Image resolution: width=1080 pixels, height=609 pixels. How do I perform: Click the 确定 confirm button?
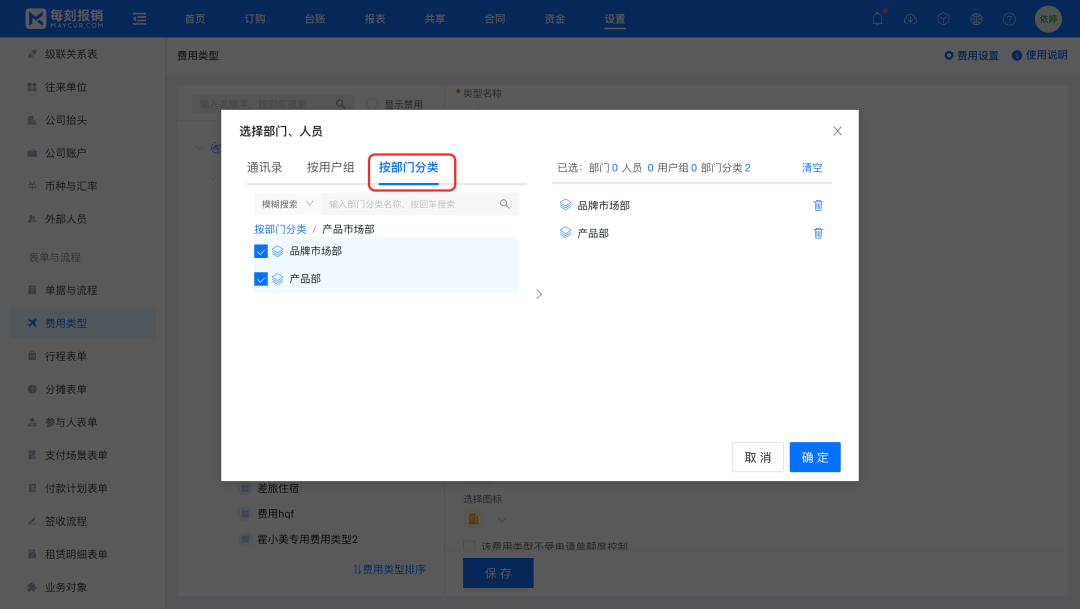(814, 457)
